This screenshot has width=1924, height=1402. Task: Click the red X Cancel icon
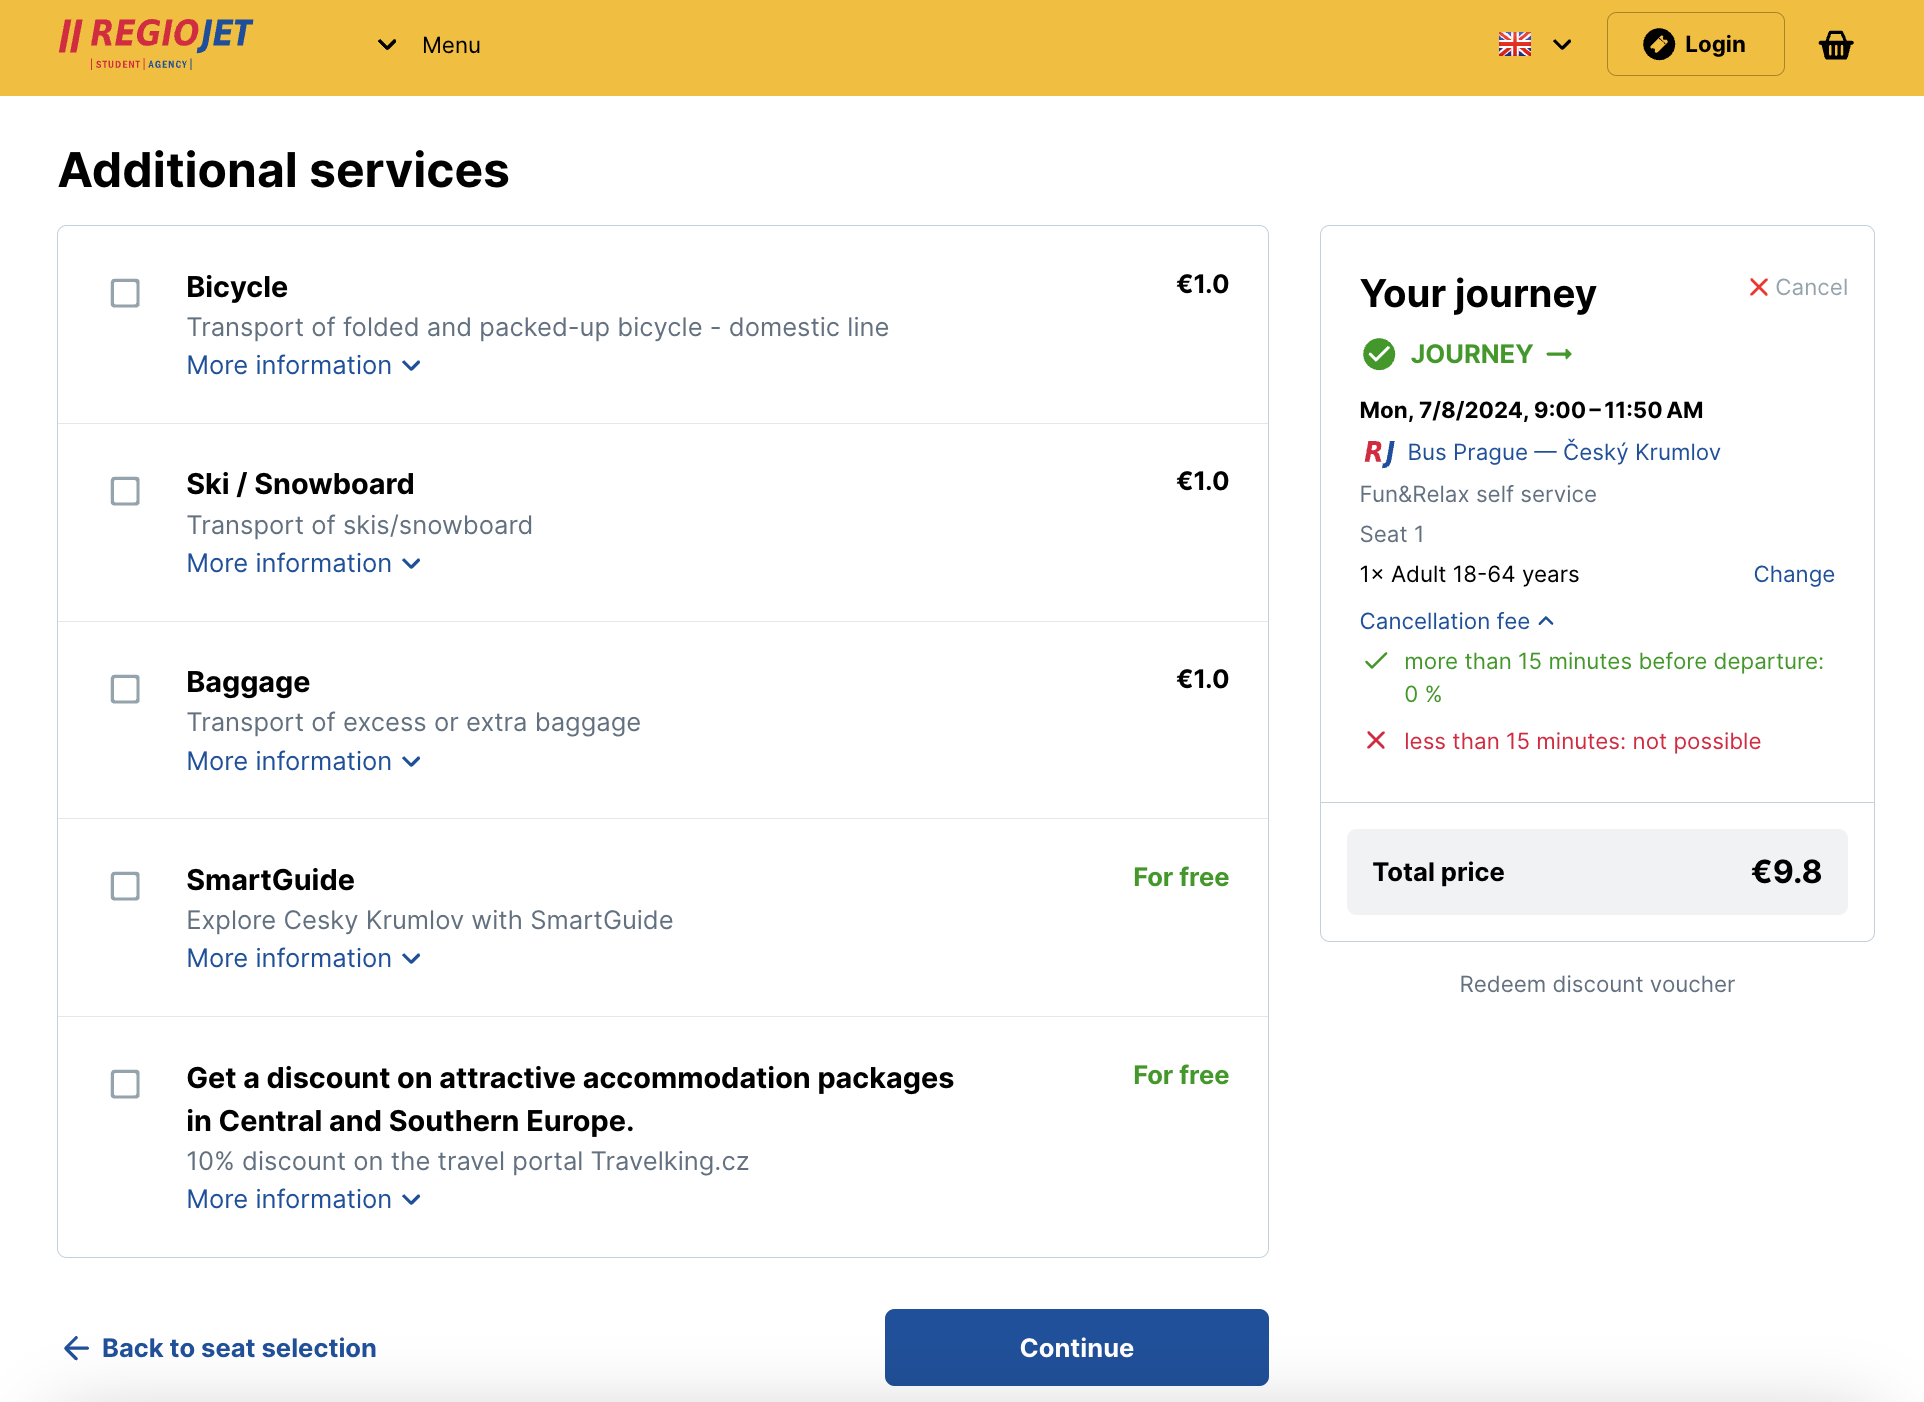(1758, 287)
